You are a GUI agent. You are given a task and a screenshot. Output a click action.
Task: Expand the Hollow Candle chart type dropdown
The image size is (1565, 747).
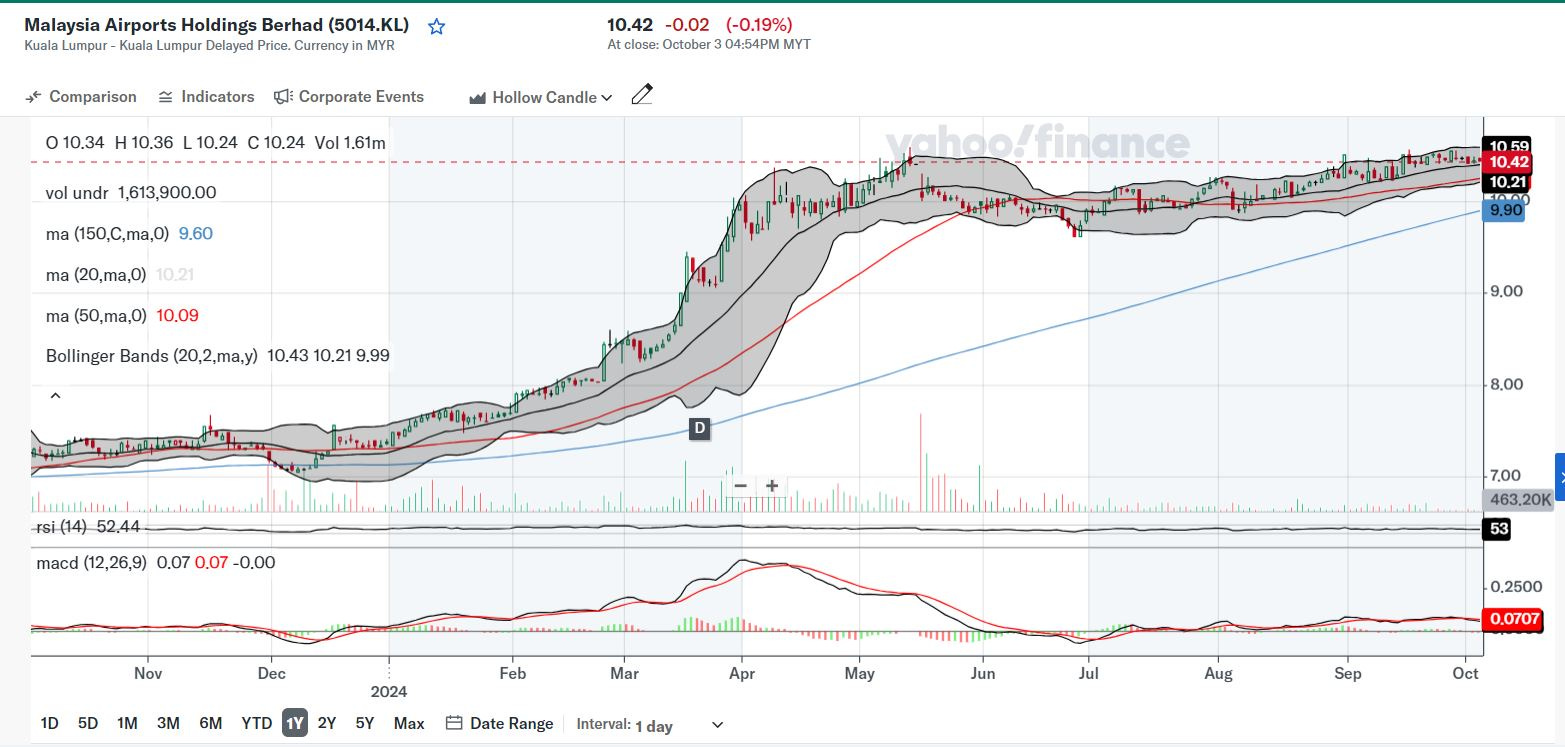tap(540, 97)
